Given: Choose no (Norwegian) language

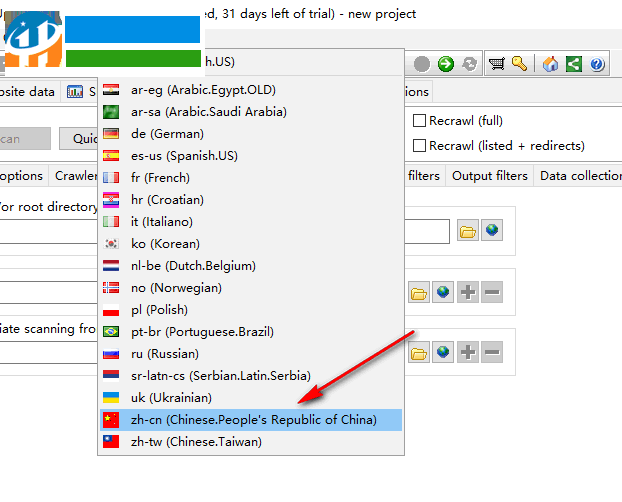Looking at the screenshot, I should (251, 288).
